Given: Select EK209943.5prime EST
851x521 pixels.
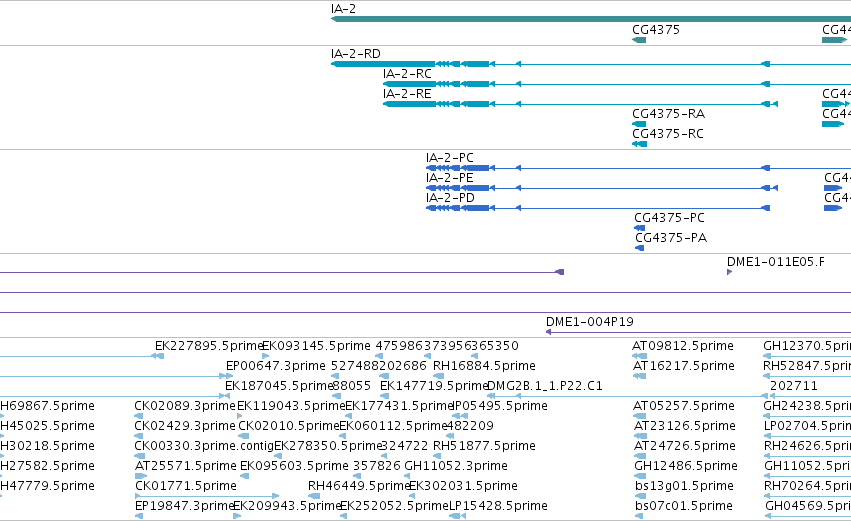Looking at the screenshot, I should point(287,506).
